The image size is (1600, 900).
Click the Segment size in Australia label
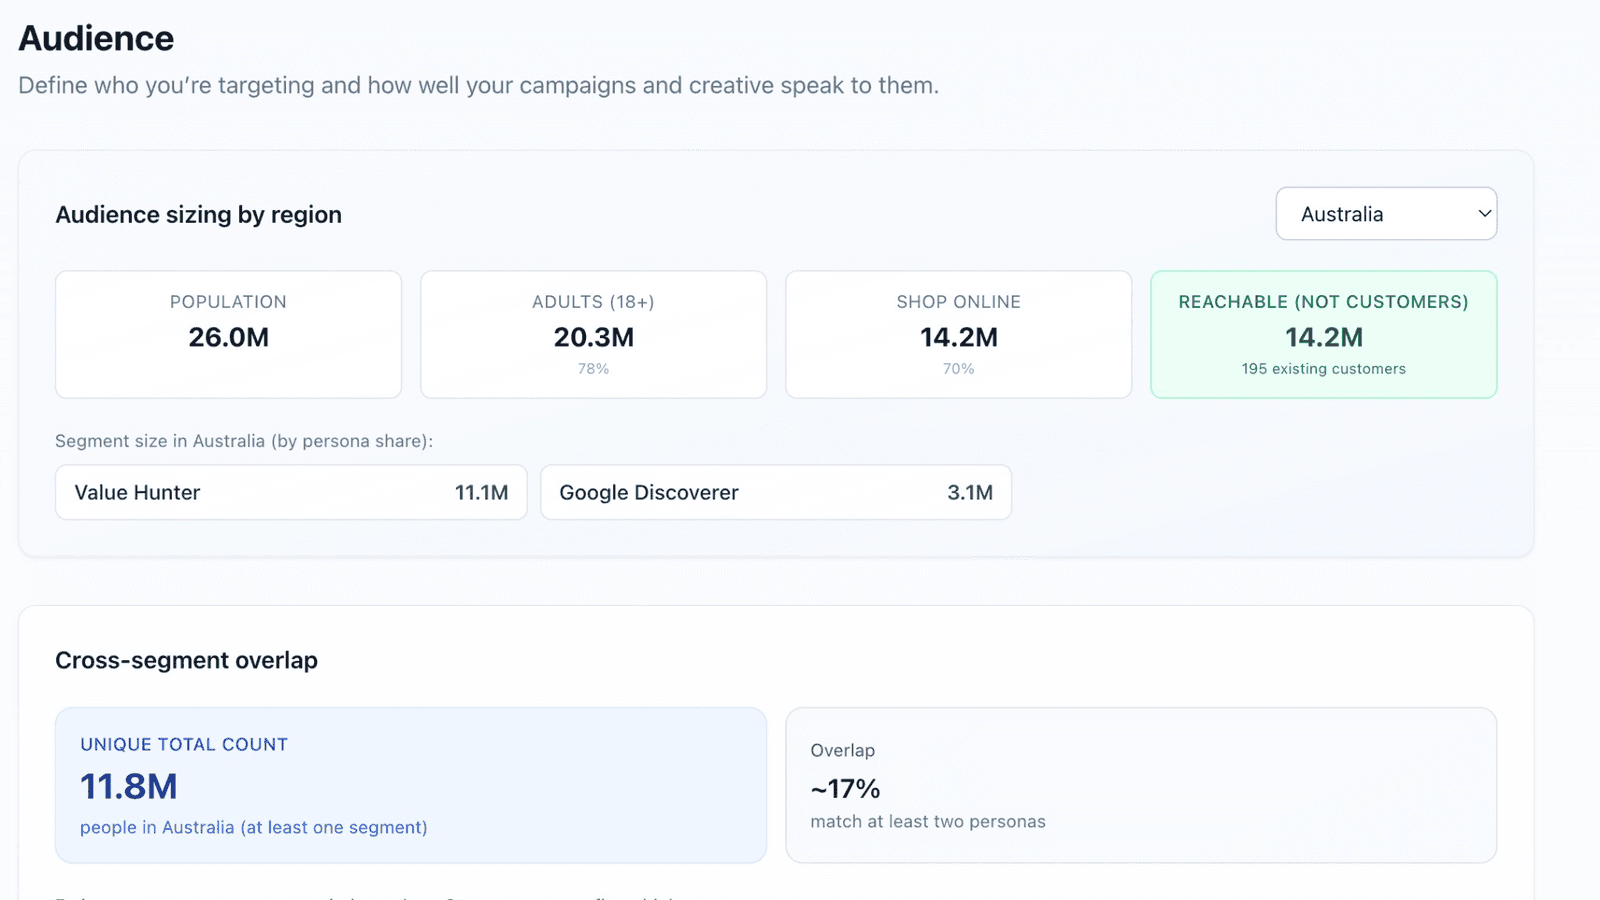click(244, 441)
